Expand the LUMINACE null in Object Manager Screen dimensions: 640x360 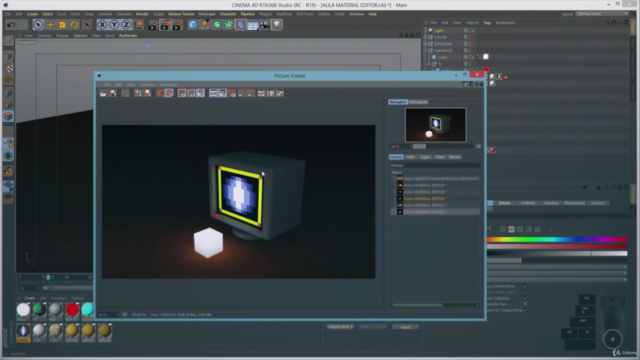coord(426,51)
